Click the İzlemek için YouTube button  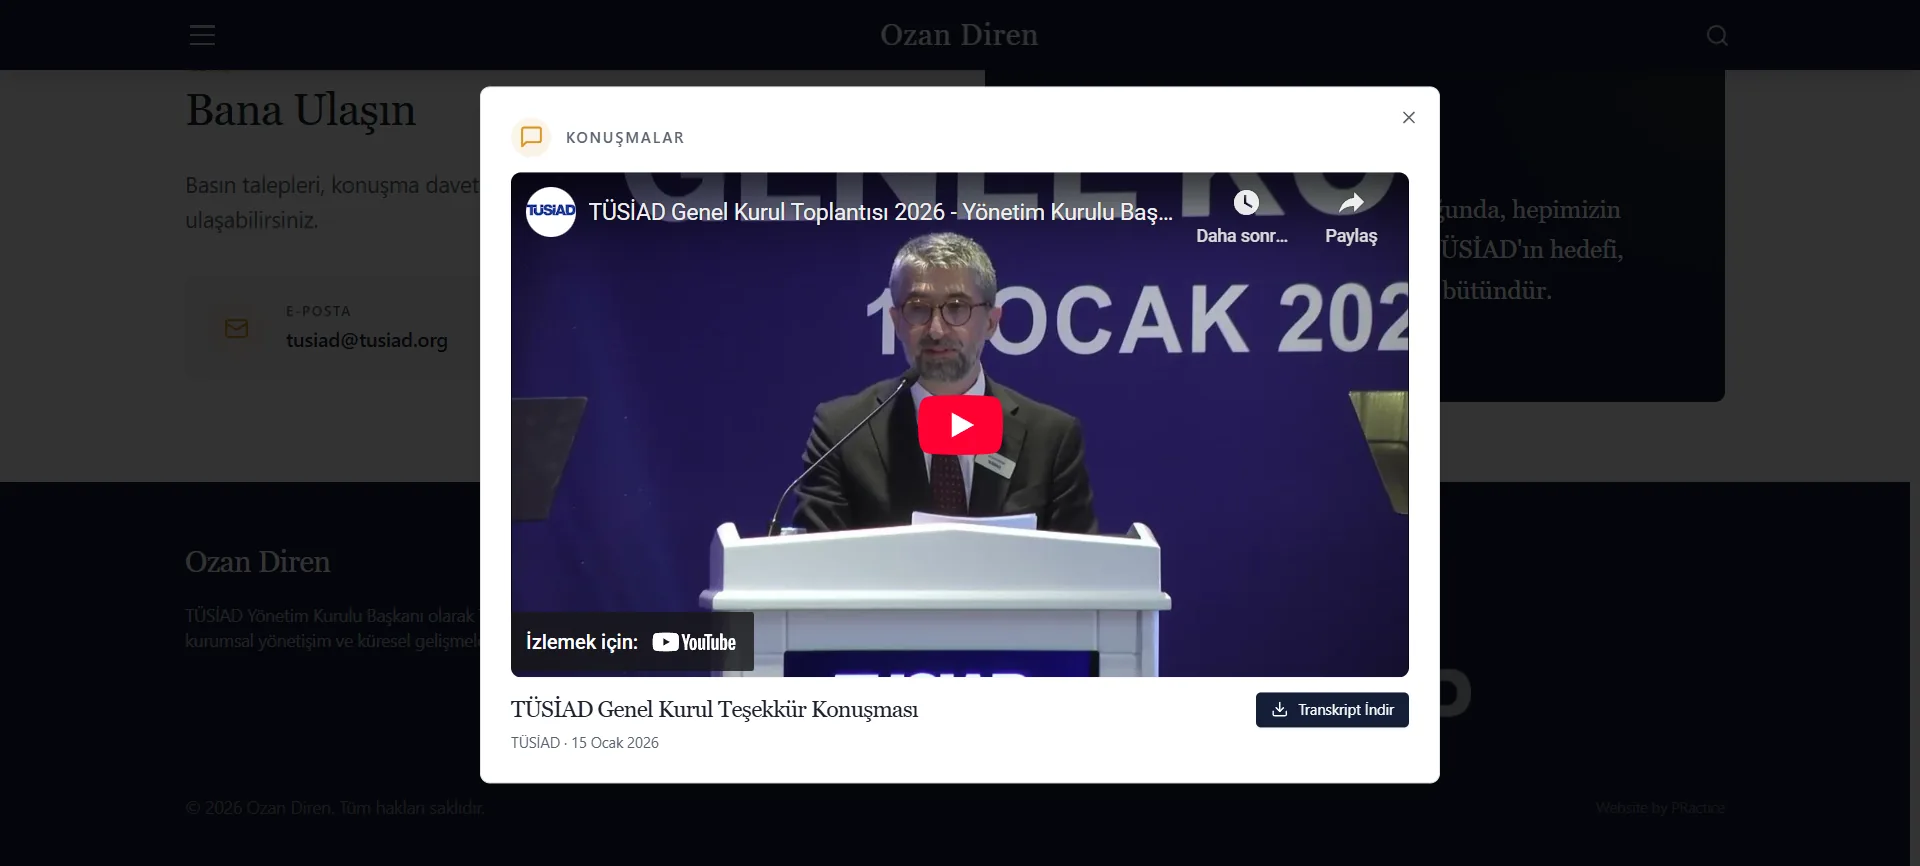(632, 642)
